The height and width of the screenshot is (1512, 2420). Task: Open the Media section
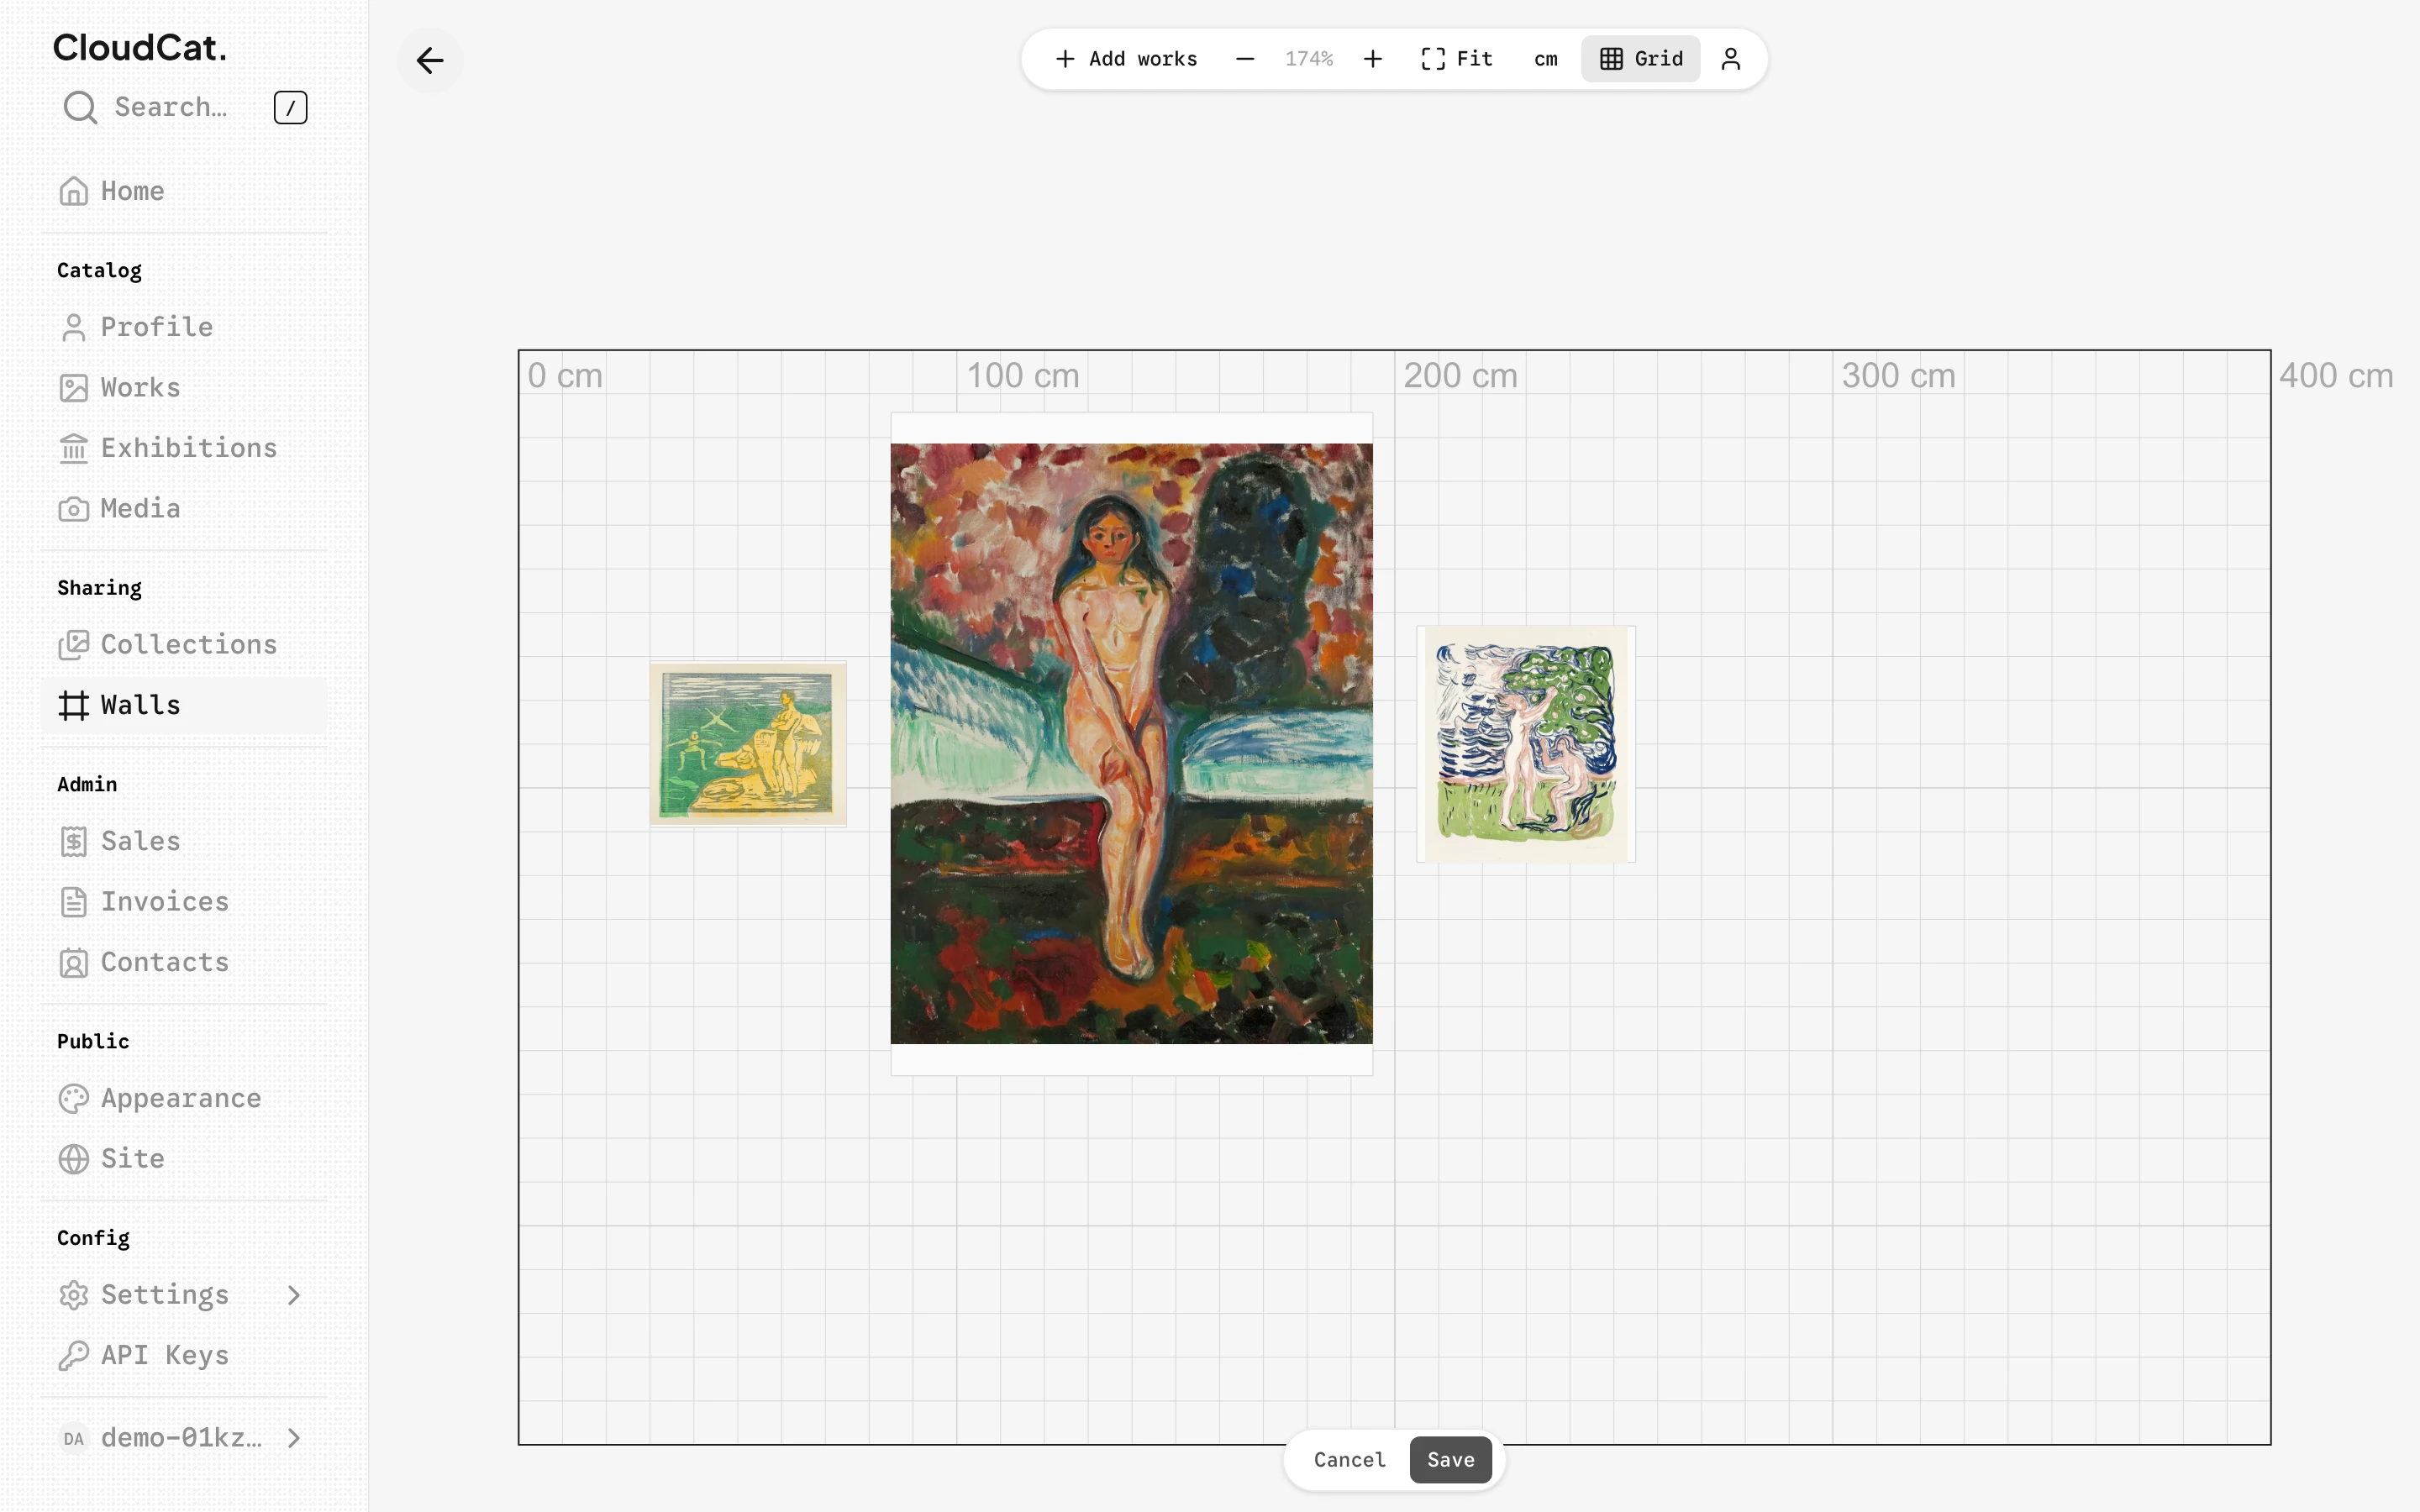pyautogui.click(x=184, y=509)
